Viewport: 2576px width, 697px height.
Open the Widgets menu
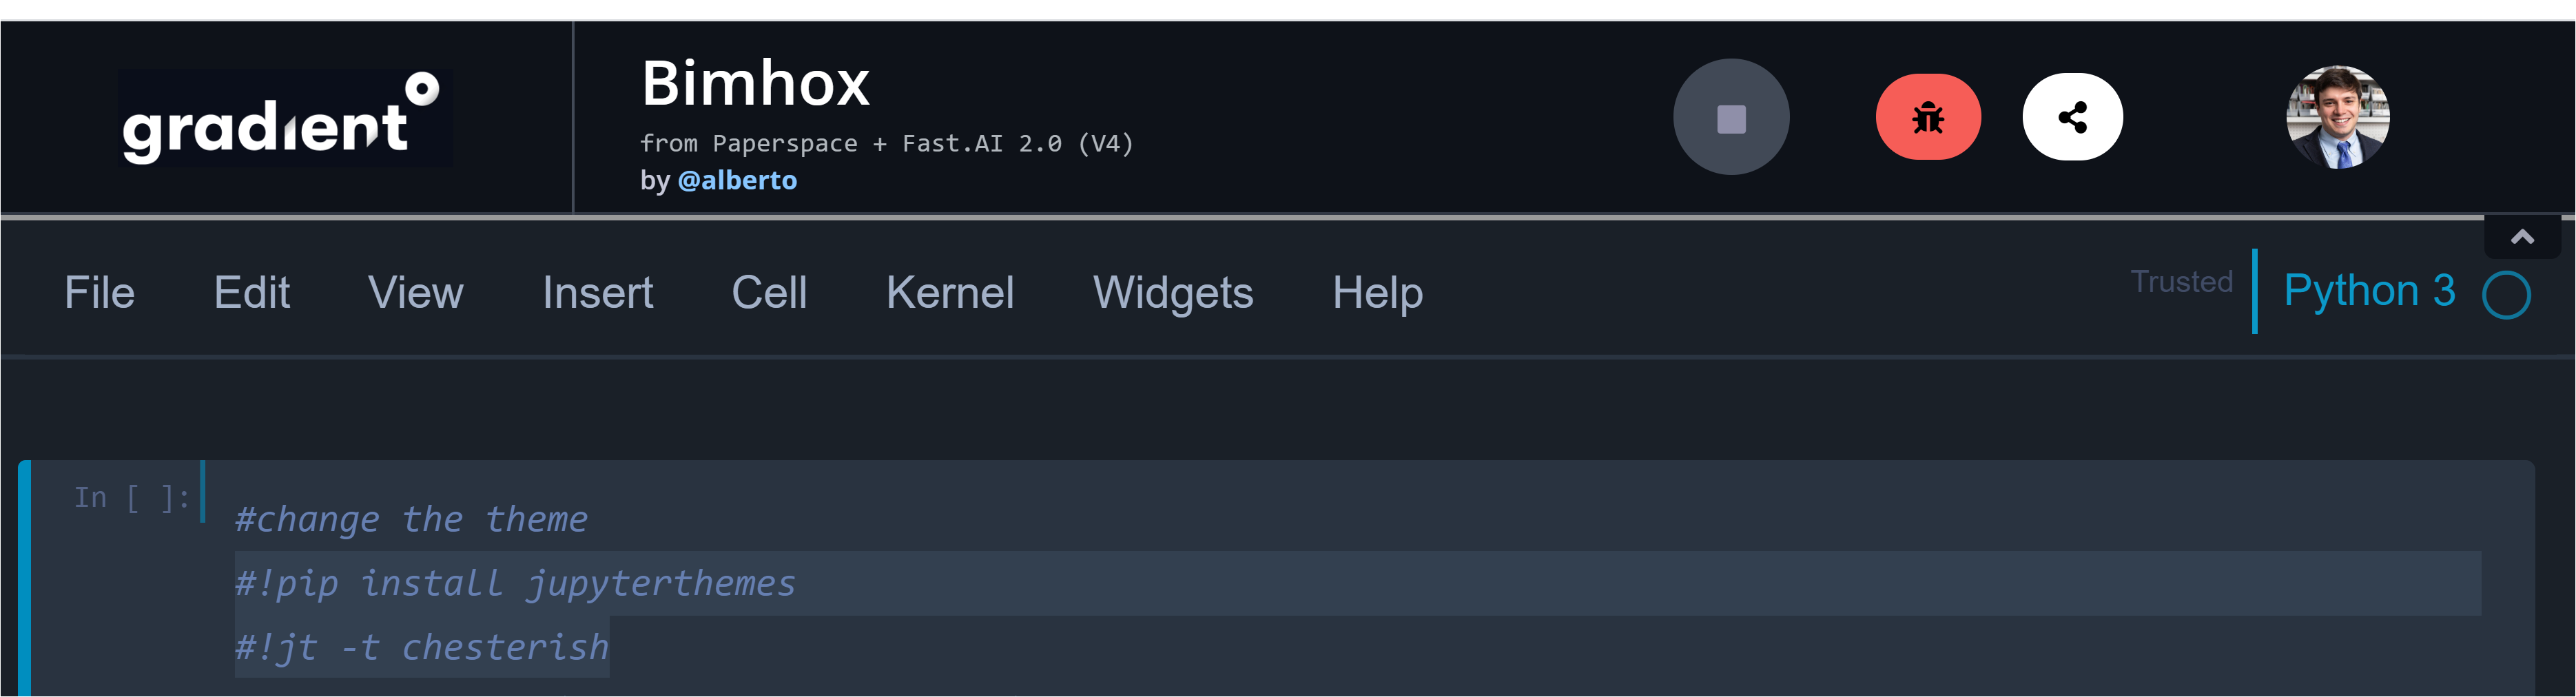[1172, 293]
